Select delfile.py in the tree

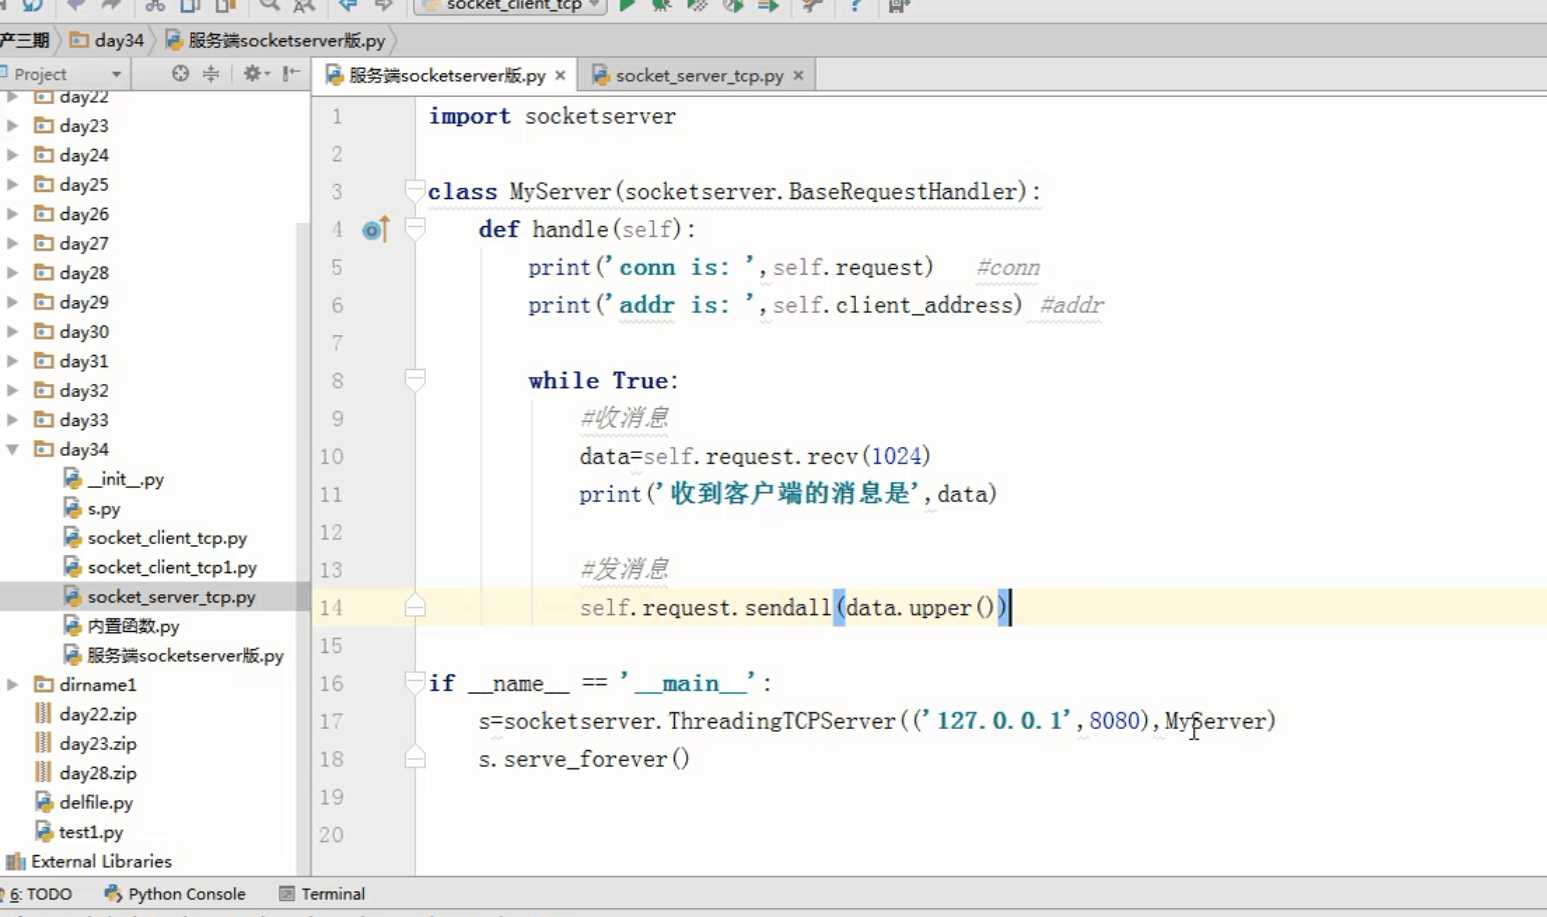[84, 802]
